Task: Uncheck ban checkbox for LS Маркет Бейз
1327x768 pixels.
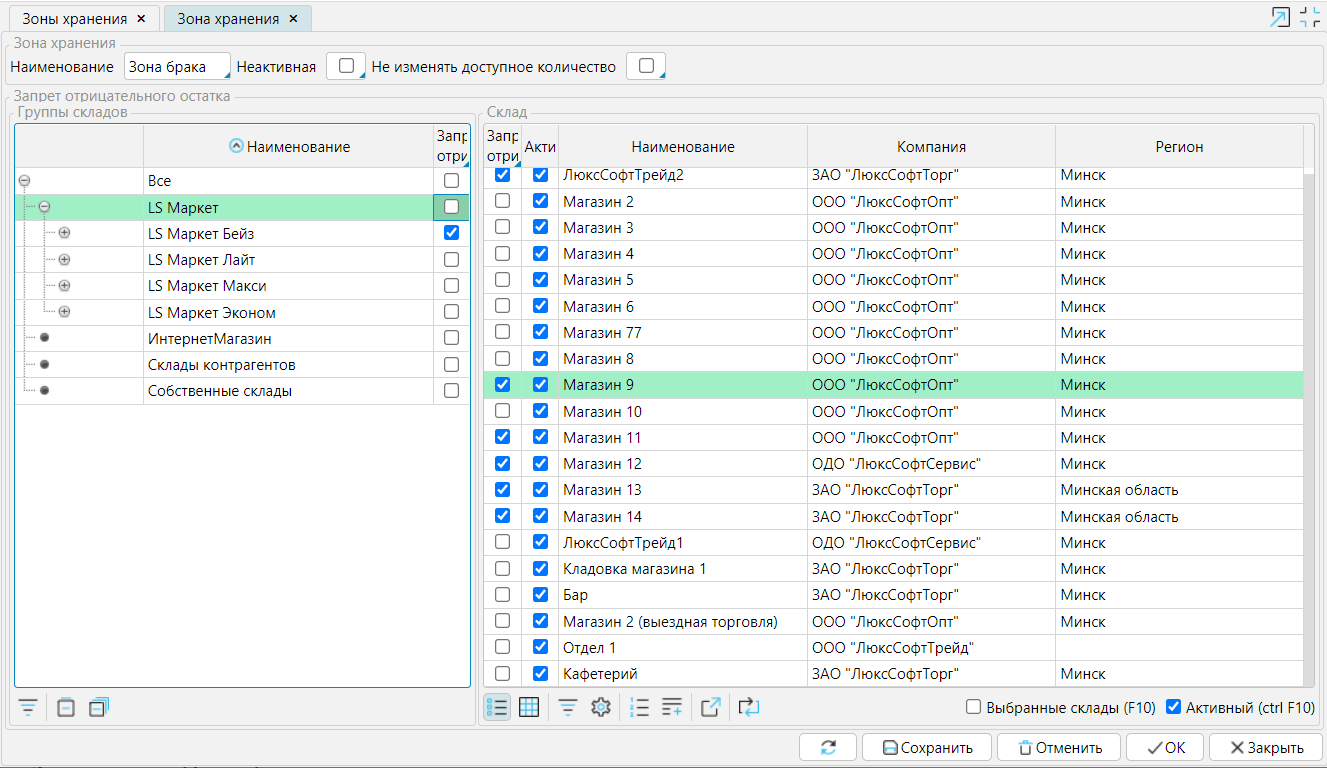Action: click(x=451, y=233)
